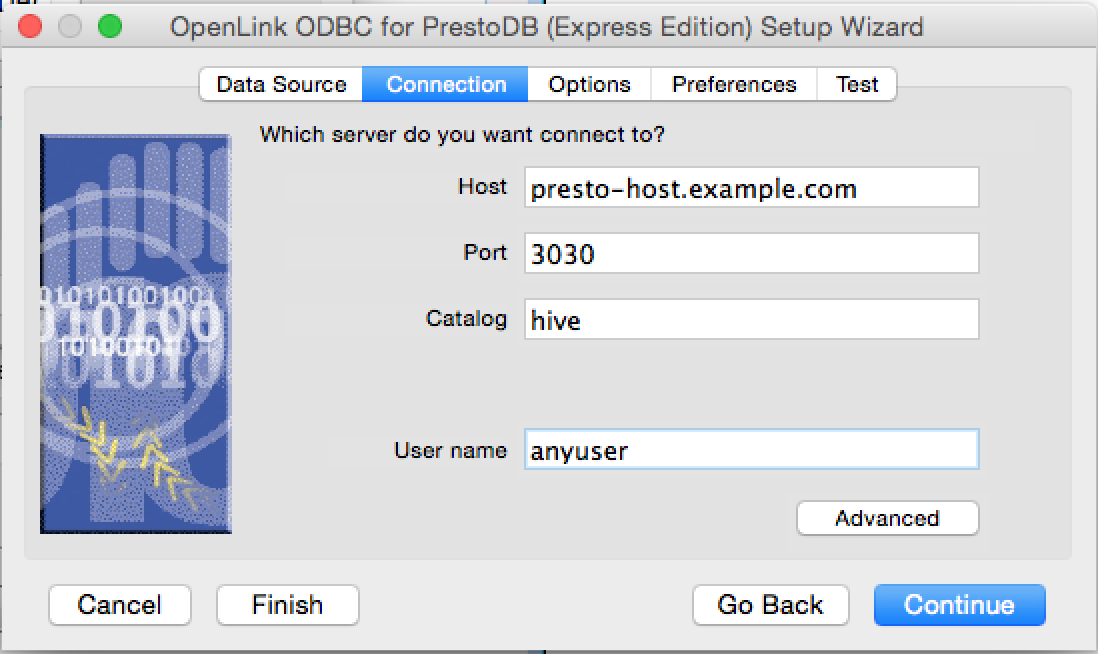Open the Test tab
Screen dimensions: 1098x654
coord(856,85)
